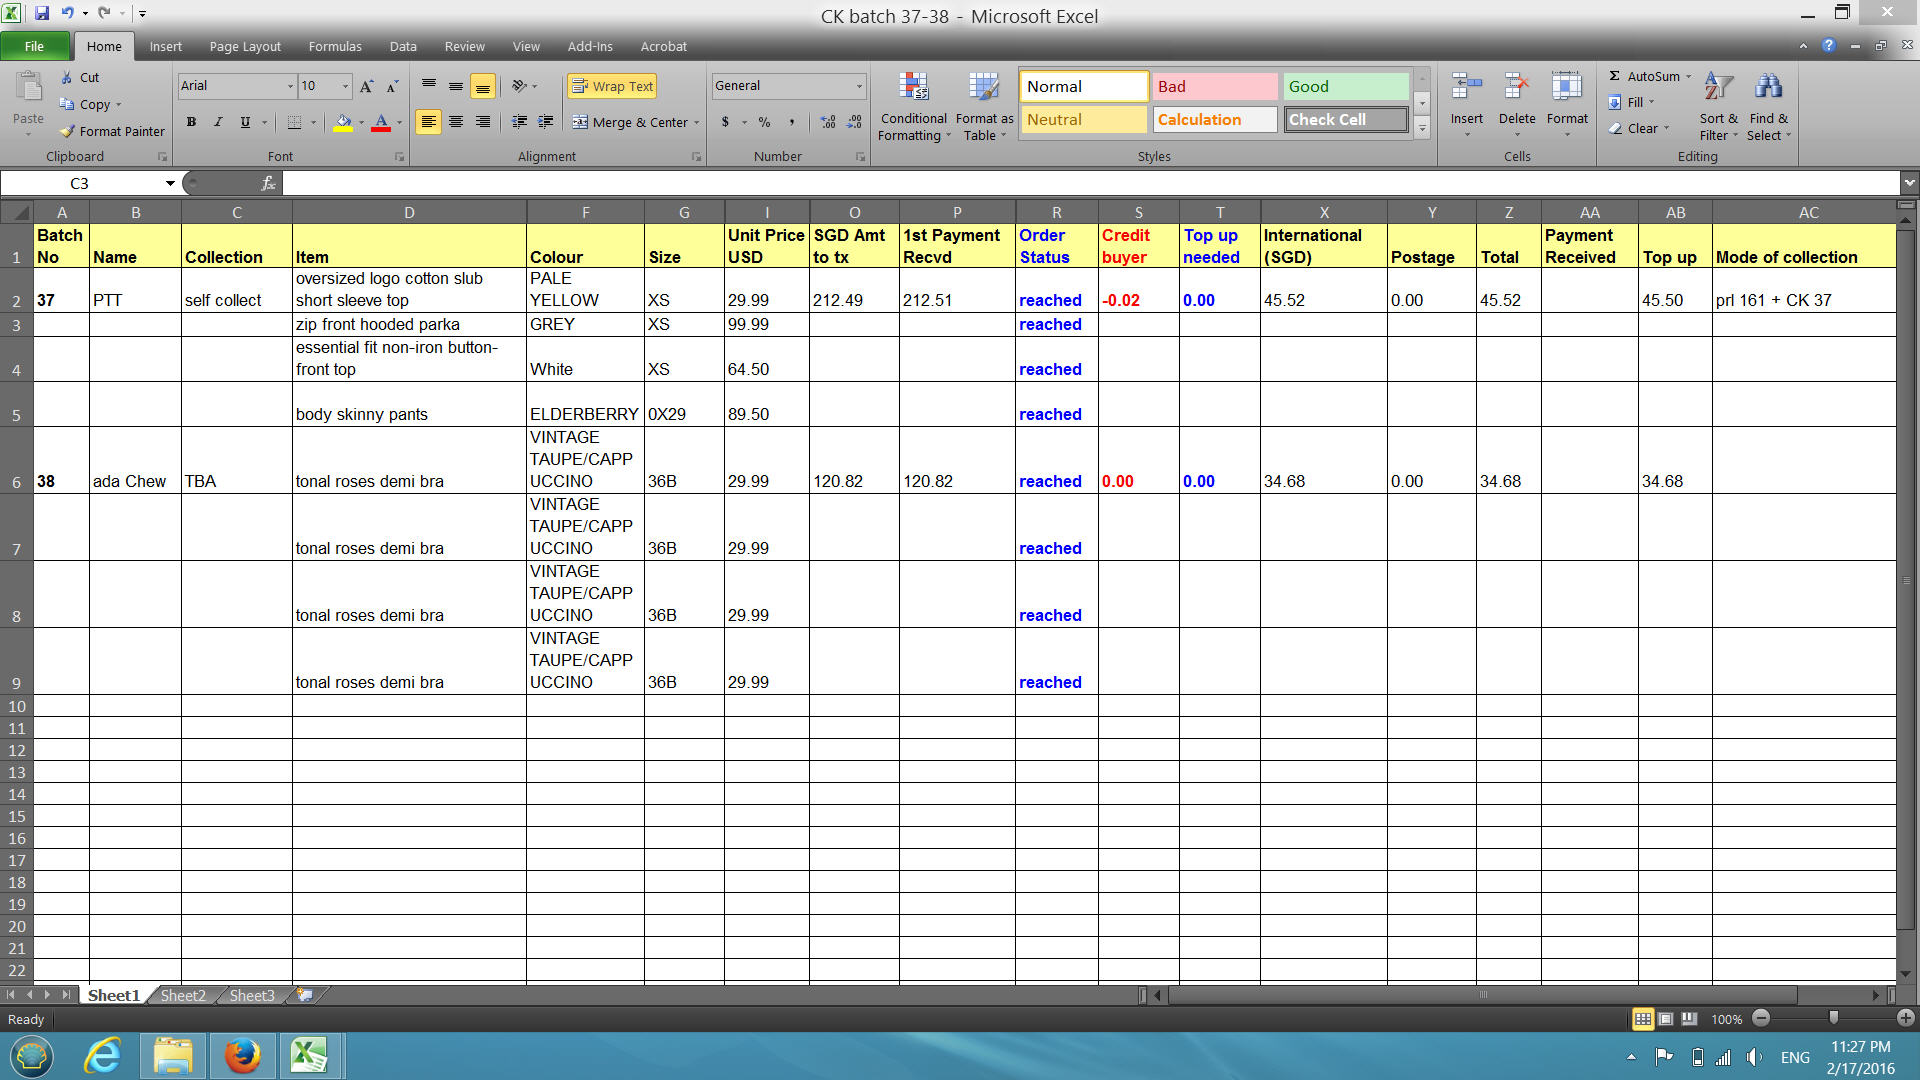Viewport: 1920px width, 1080px height.
Task: Open Conditional Formatting menu
Action: (x=913, y=108)
